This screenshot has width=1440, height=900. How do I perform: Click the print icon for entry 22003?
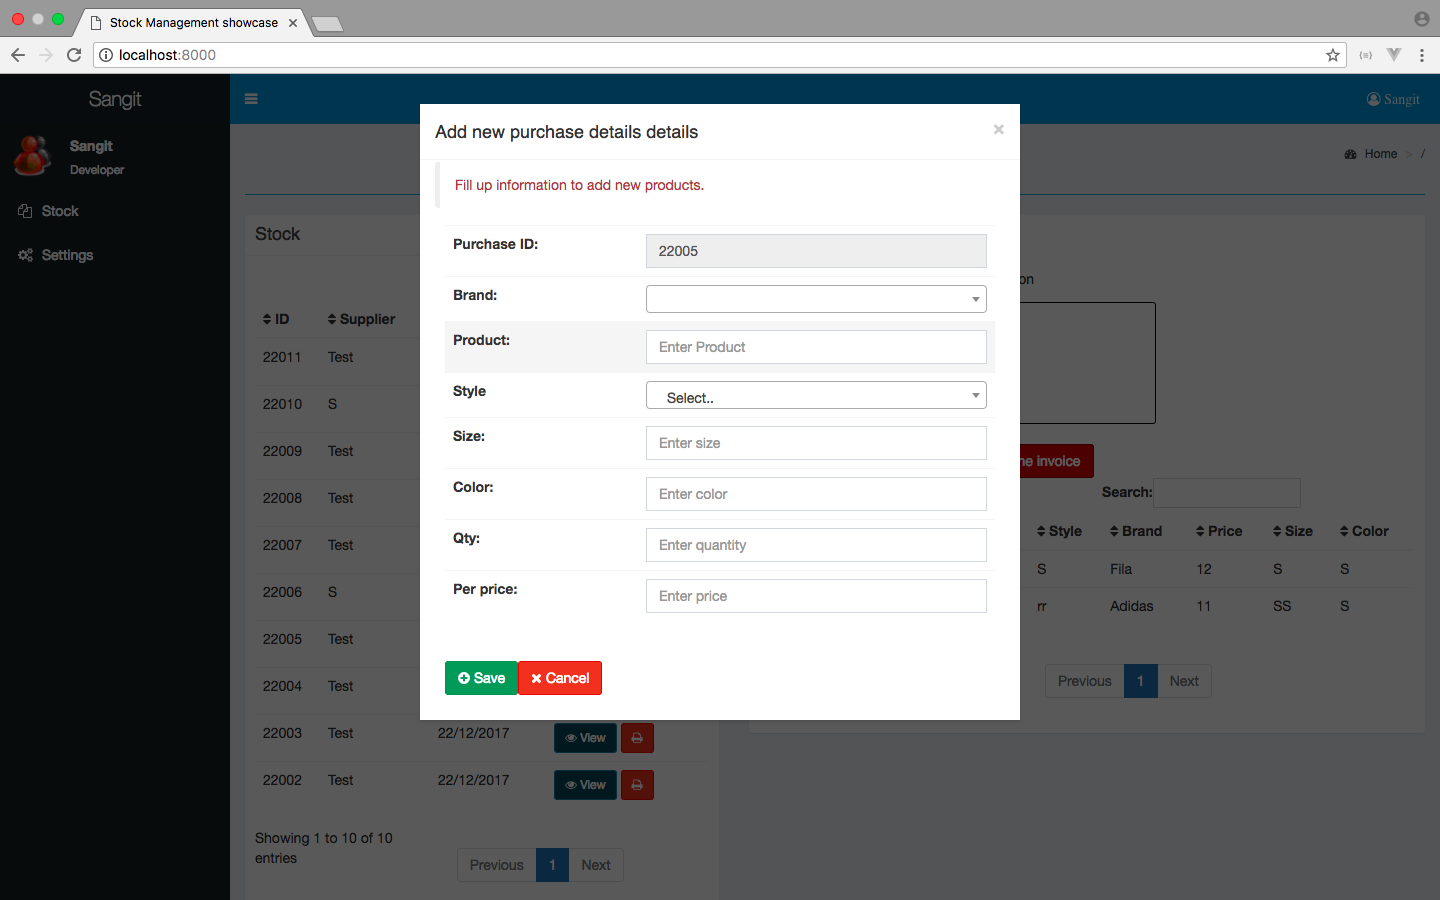tap(637, 738)
